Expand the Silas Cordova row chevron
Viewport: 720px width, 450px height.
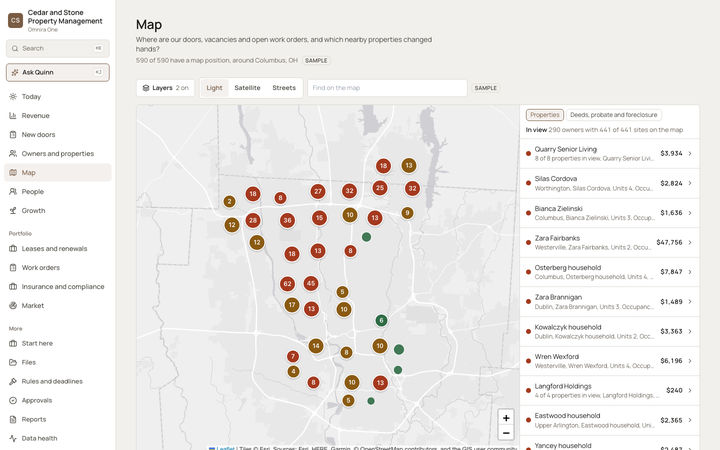(x=690, y=183)
